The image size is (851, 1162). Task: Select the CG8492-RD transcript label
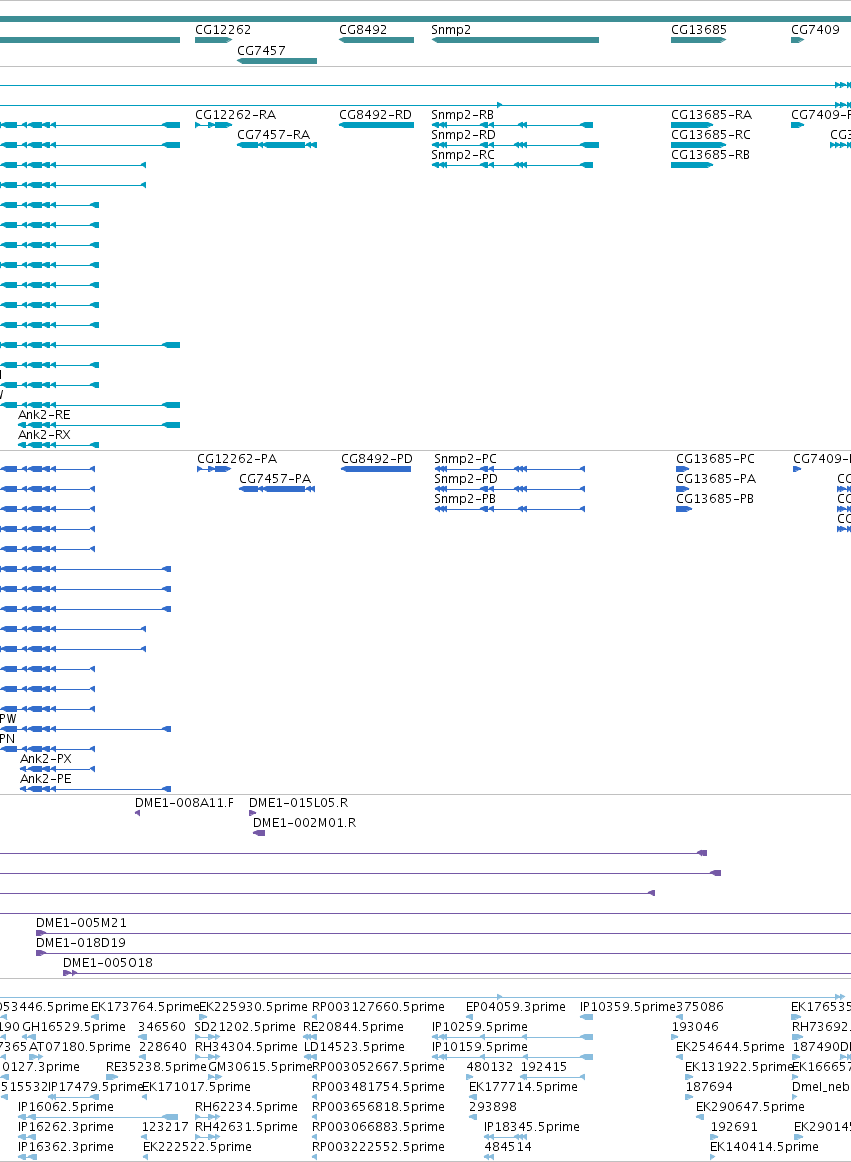click(x=375, y=115)
